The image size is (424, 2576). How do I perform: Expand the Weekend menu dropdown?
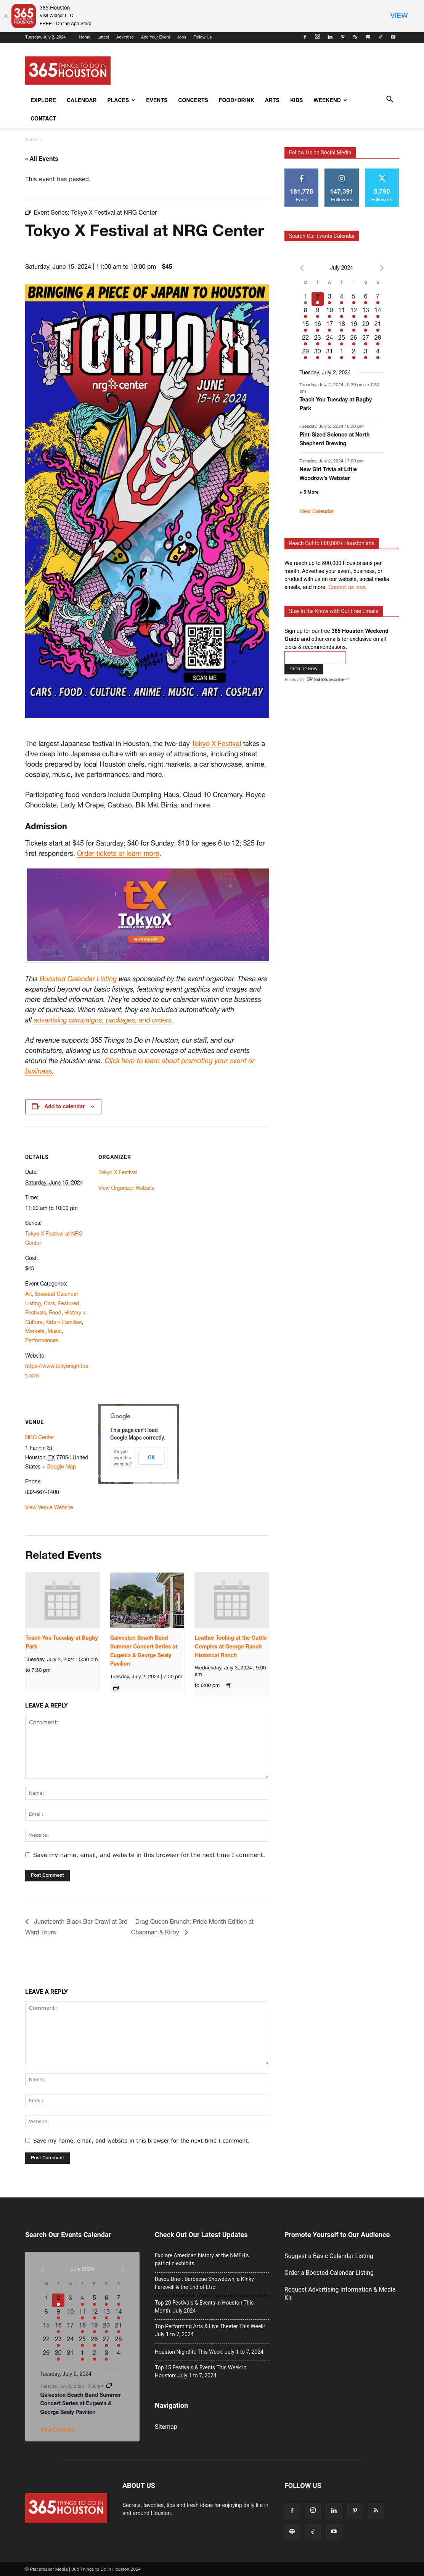click(x=330, y=100)
